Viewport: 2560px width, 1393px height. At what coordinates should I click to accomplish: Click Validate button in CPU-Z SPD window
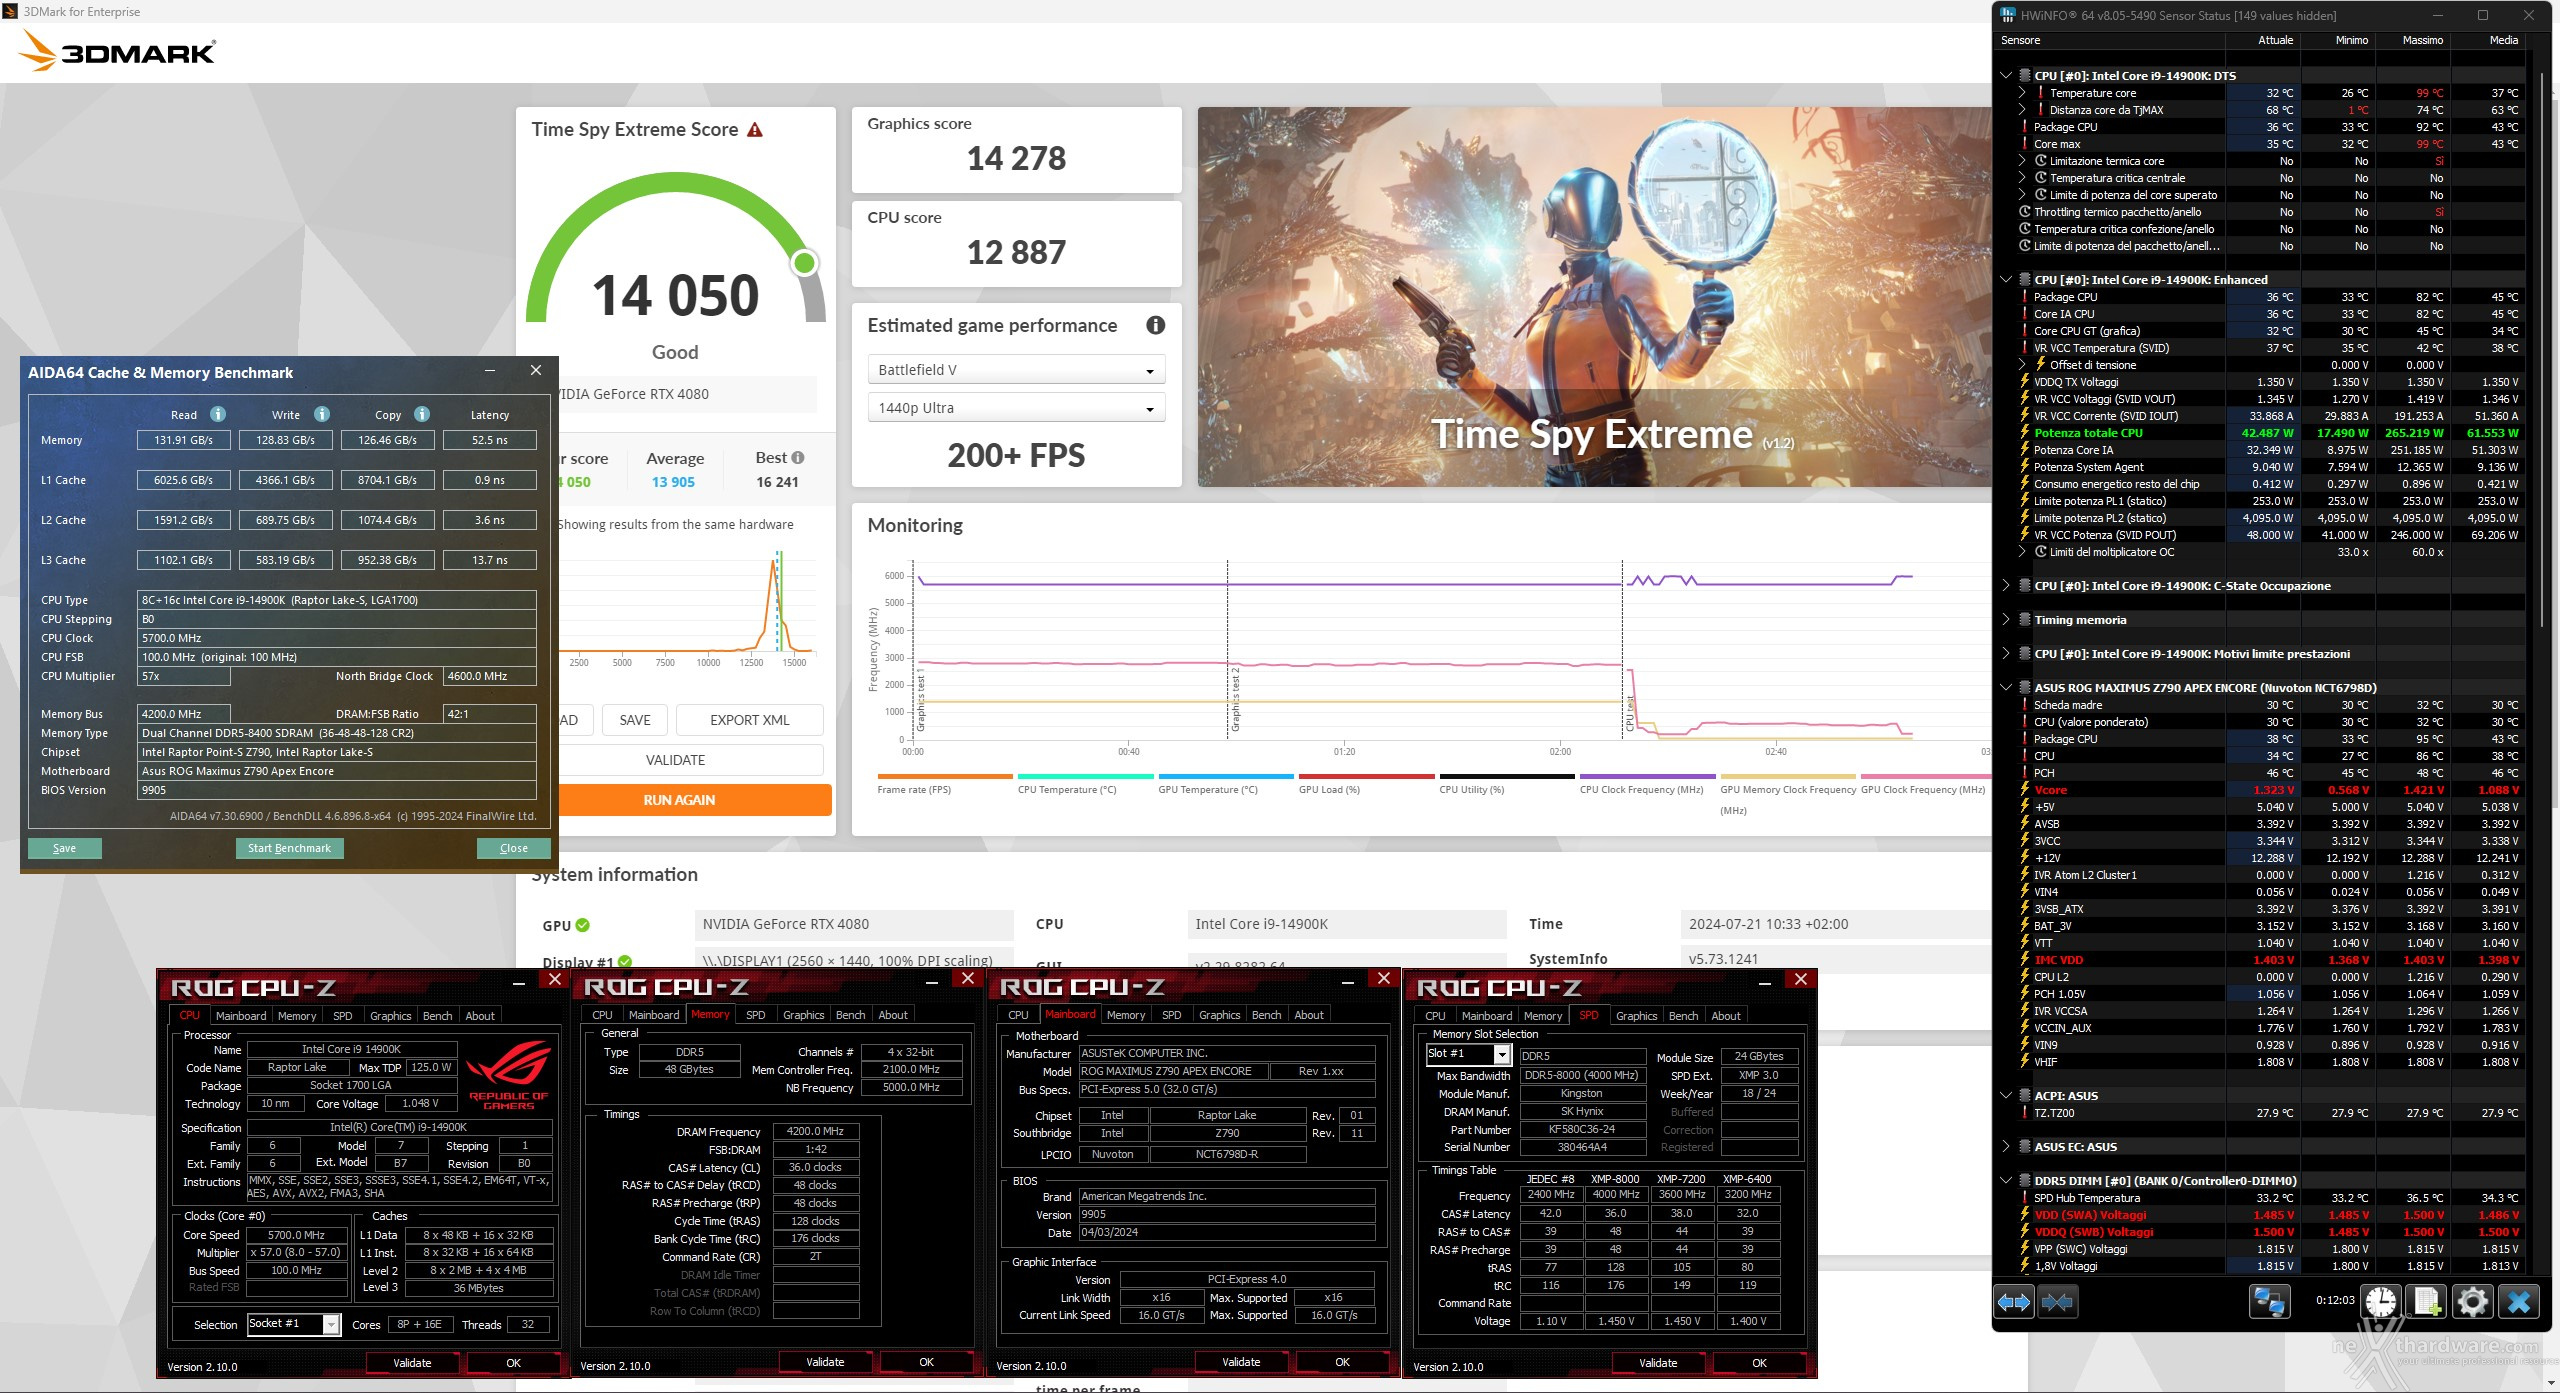(1658, 1363)
